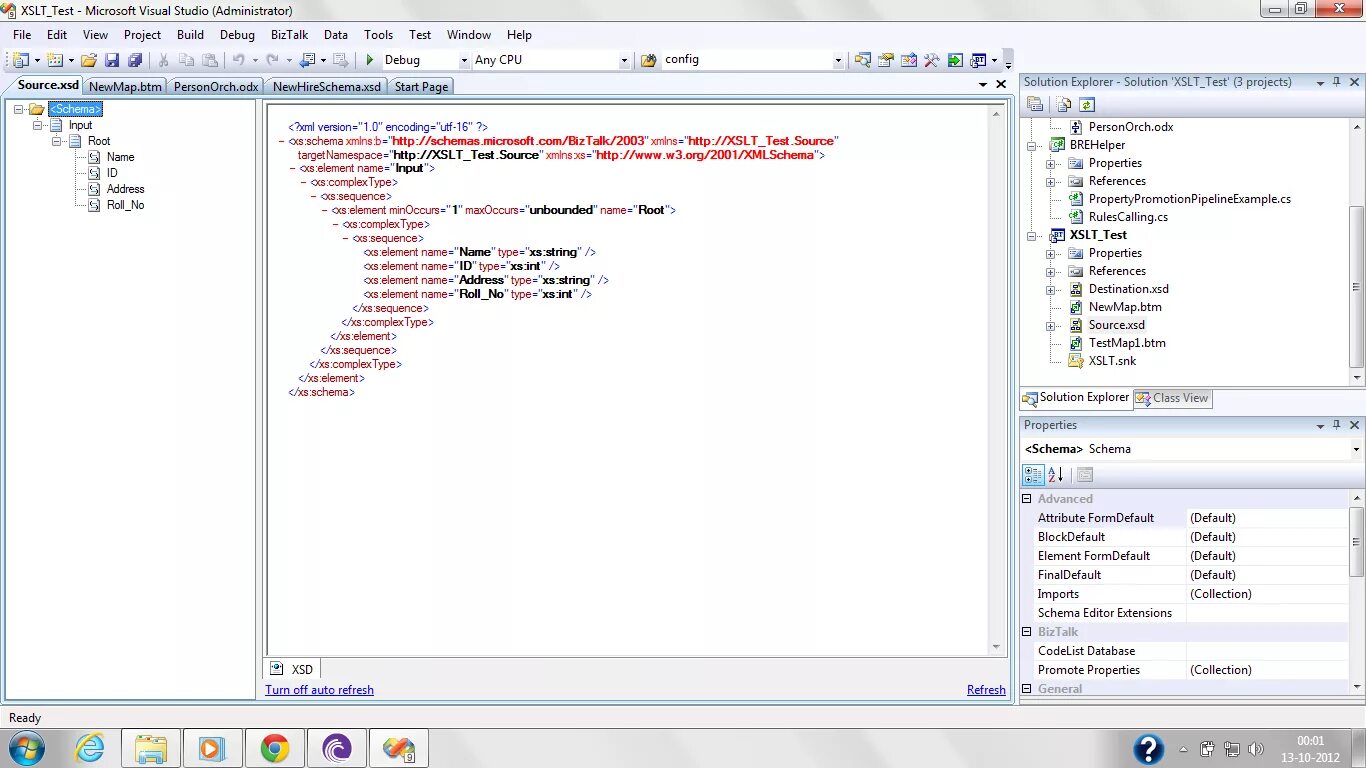Open the Debug configuration dropdown
The image size is (1366, 768).
pos(464,60)
